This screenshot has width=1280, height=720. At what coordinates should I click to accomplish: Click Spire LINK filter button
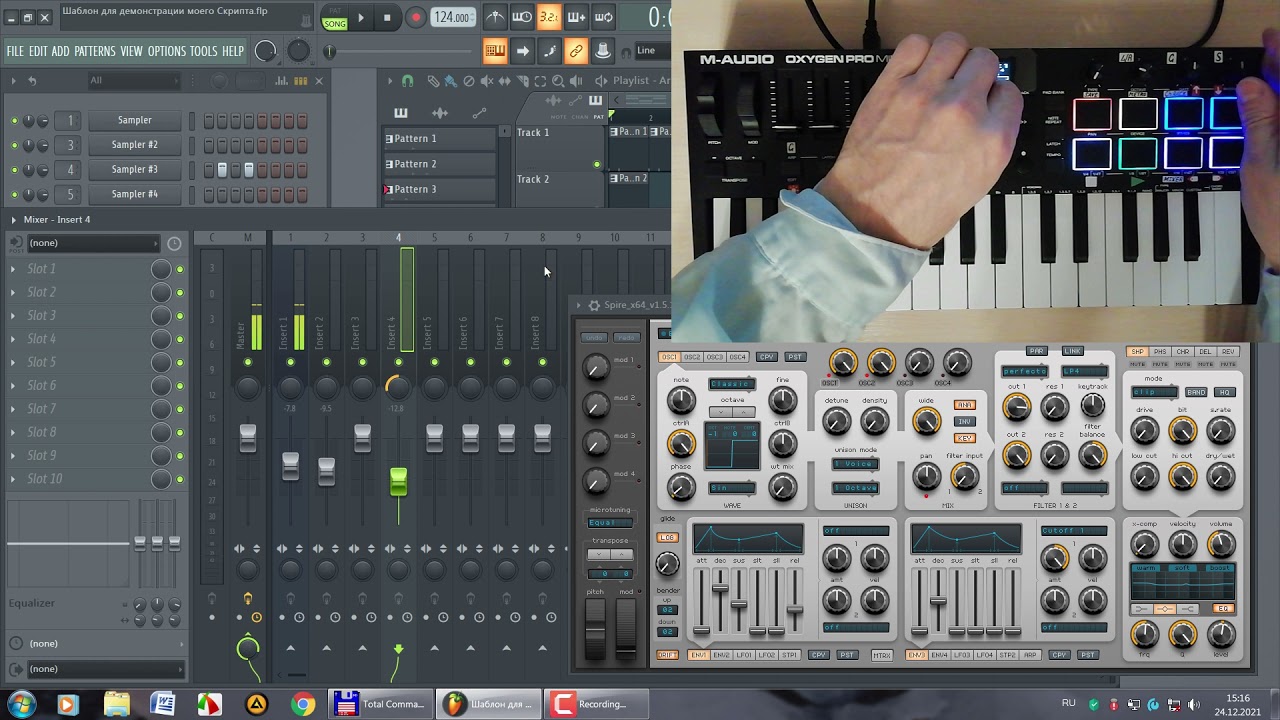click(x=1072, y=351)
